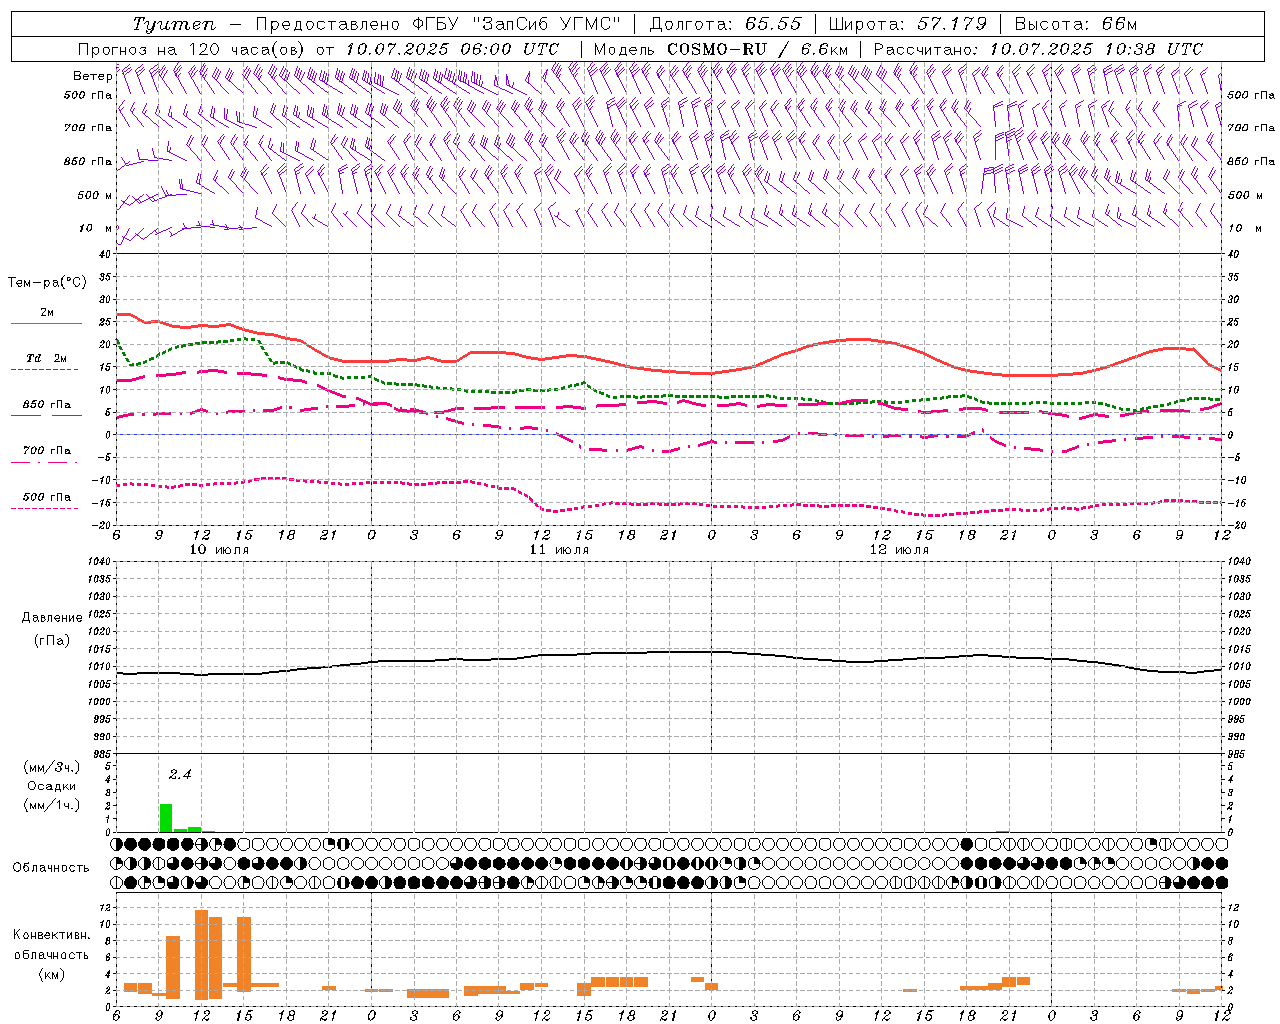Click the Tyumen station title

click(173, 24)
